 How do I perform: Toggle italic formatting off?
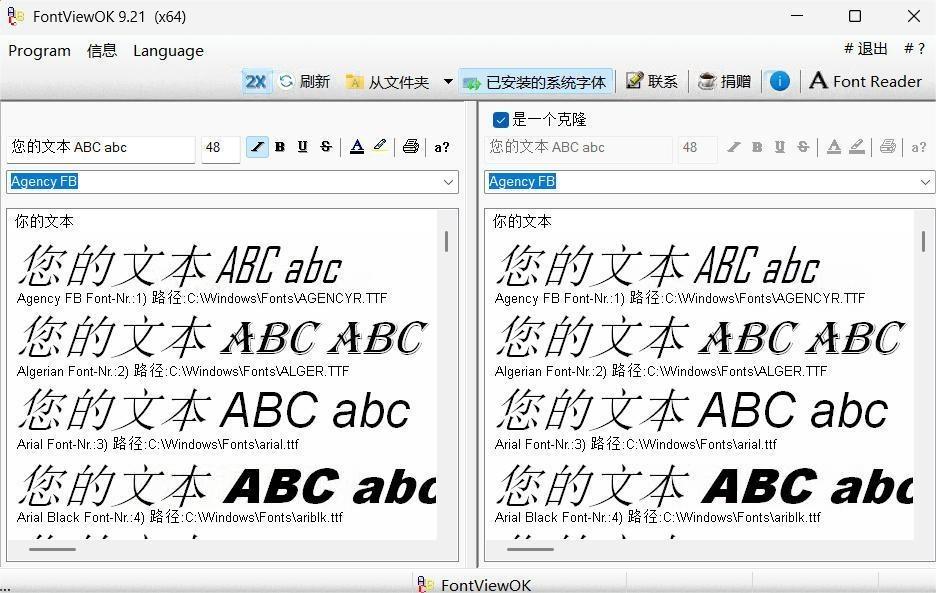point(257,147)
